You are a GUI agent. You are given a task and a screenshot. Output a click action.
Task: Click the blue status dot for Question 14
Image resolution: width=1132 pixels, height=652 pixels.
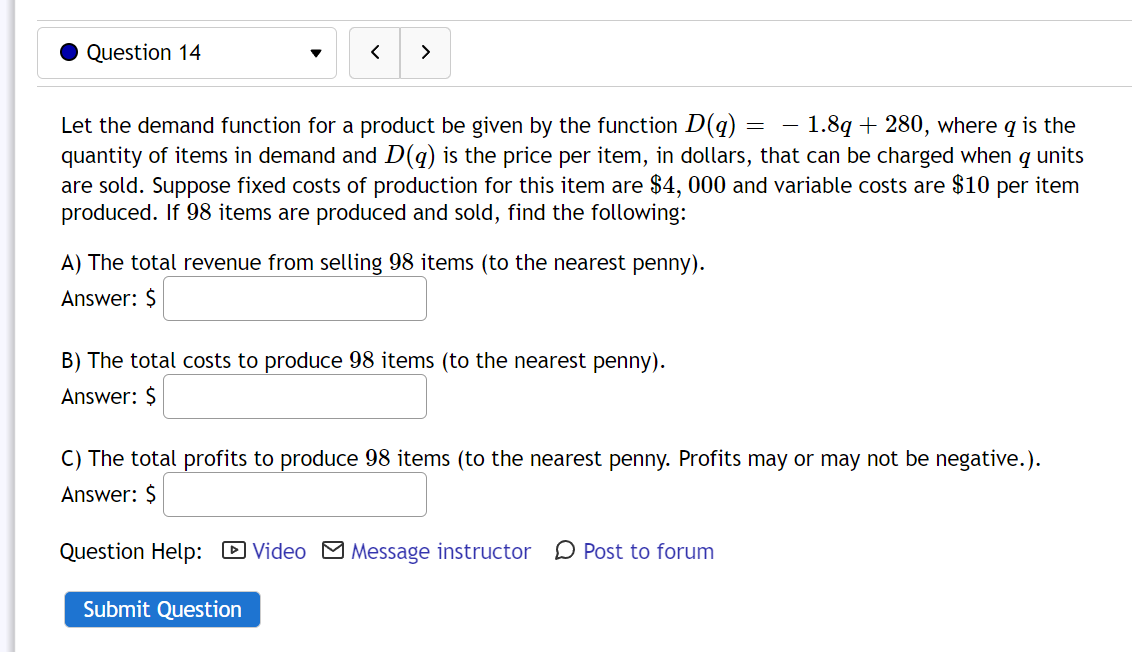(x=69, y=52)
